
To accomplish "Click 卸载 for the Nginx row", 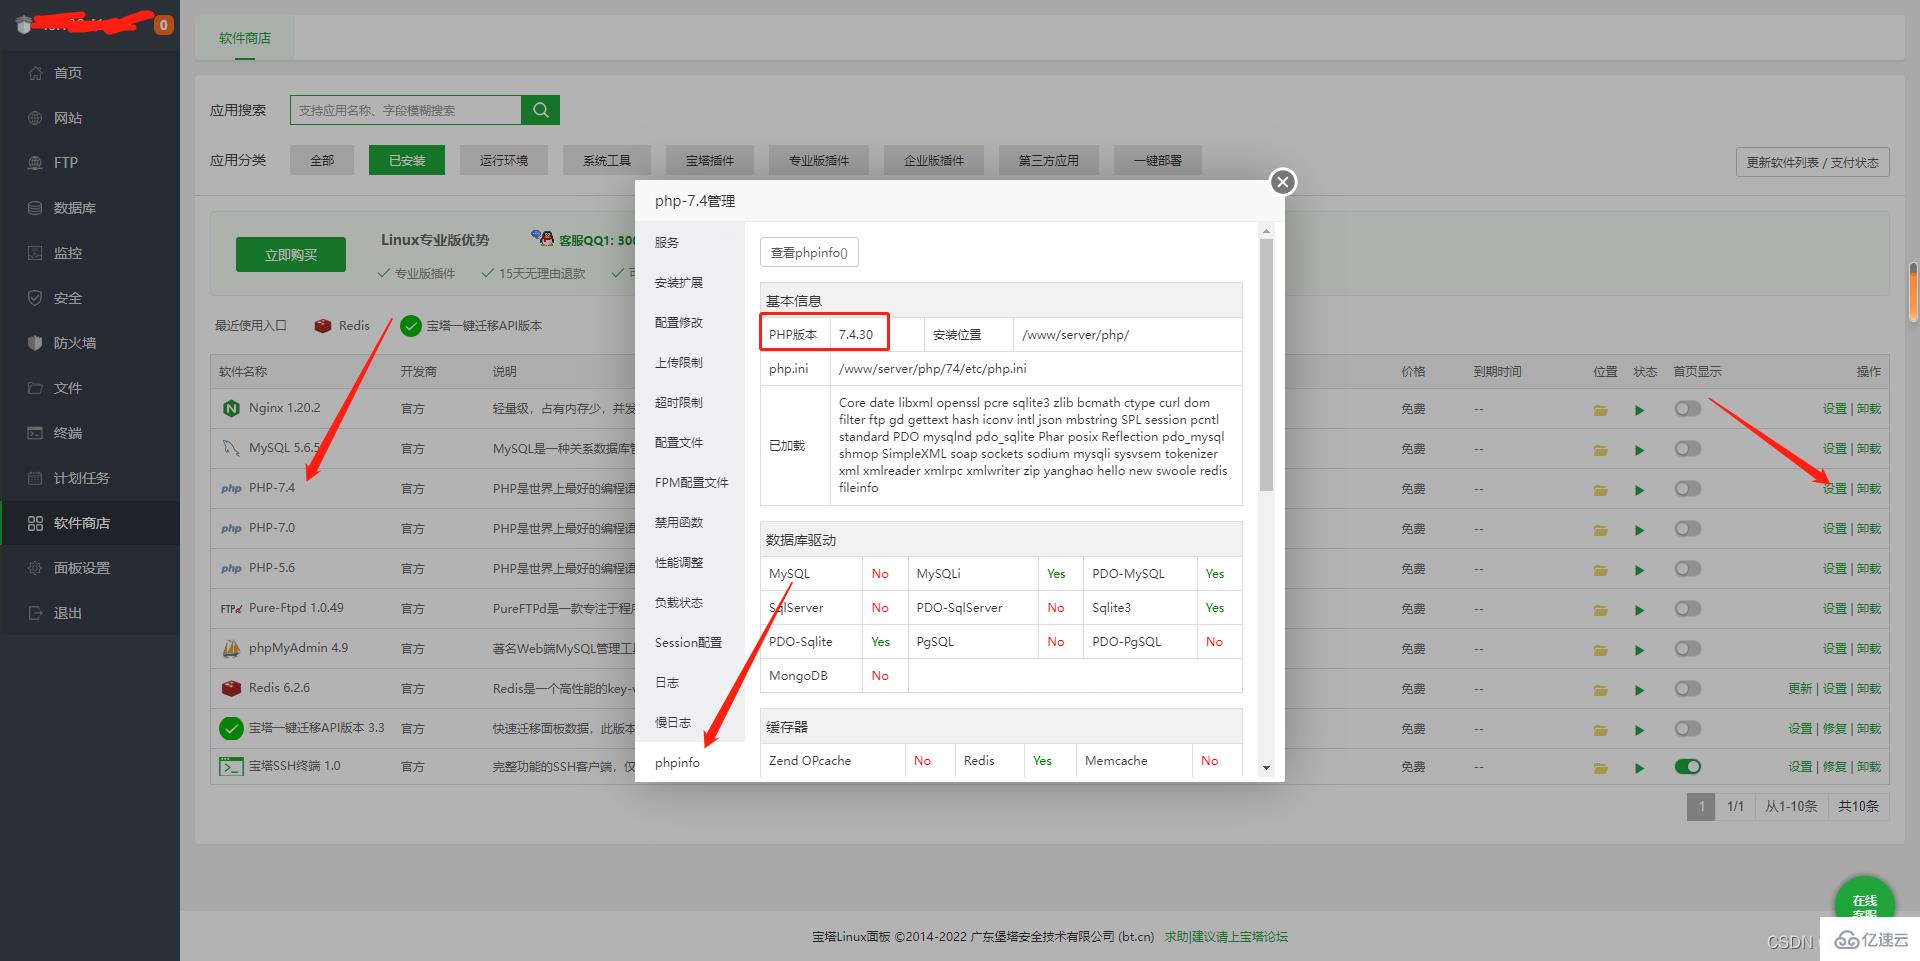I will point(1868,409).
